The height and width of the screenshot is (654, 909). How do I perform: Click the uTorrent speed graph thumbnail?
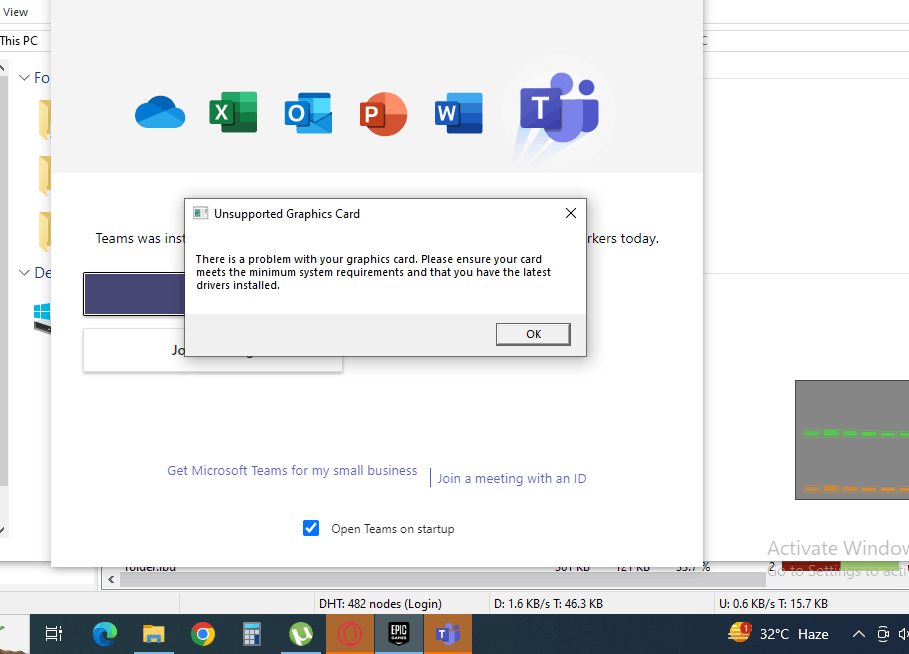click(852, 440)
